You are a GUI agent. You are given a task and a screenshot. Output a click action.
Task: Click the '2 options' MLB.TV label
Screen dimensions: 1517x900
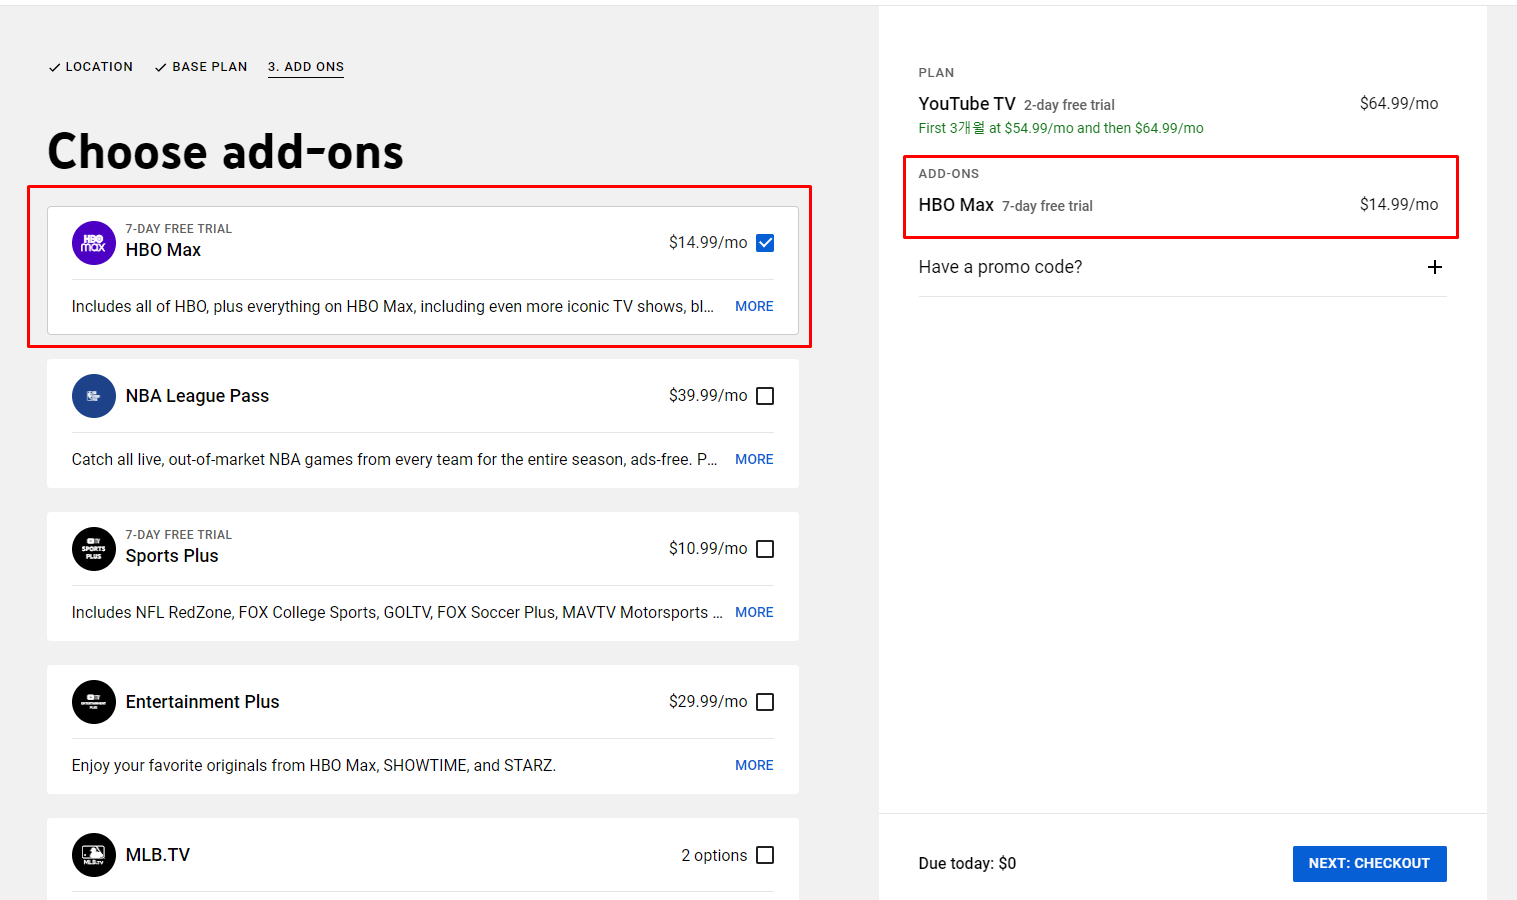click(x=714, y=856)
